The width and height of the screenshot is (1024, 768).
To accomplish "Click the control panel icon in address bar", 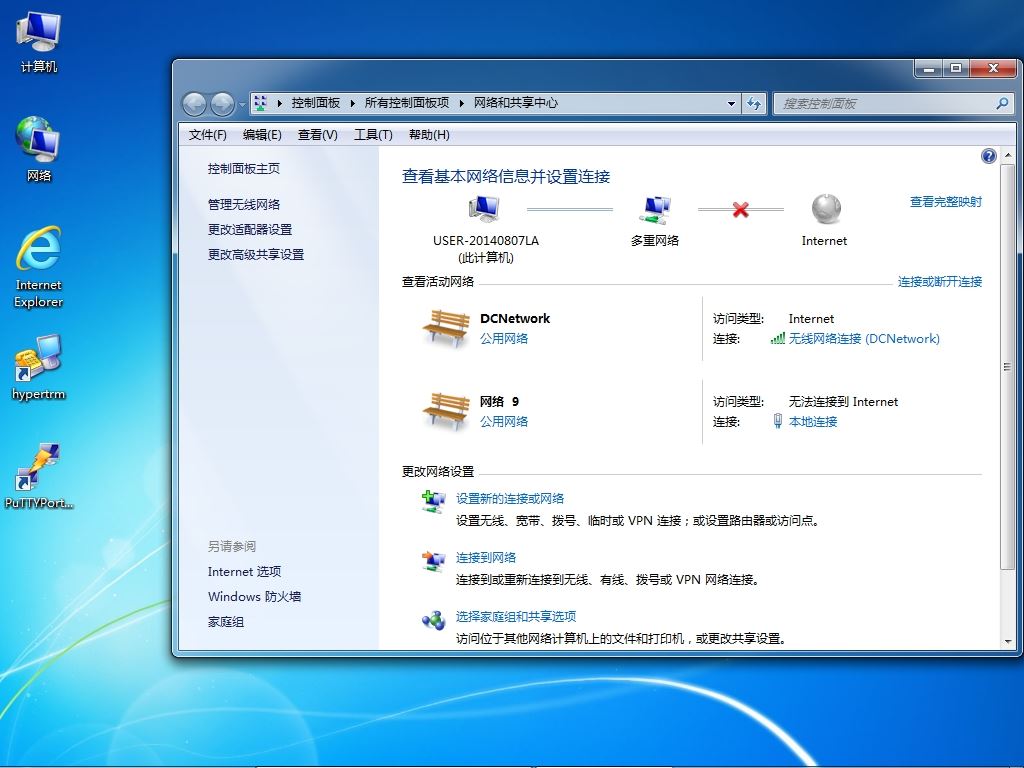I will (261, 103).
